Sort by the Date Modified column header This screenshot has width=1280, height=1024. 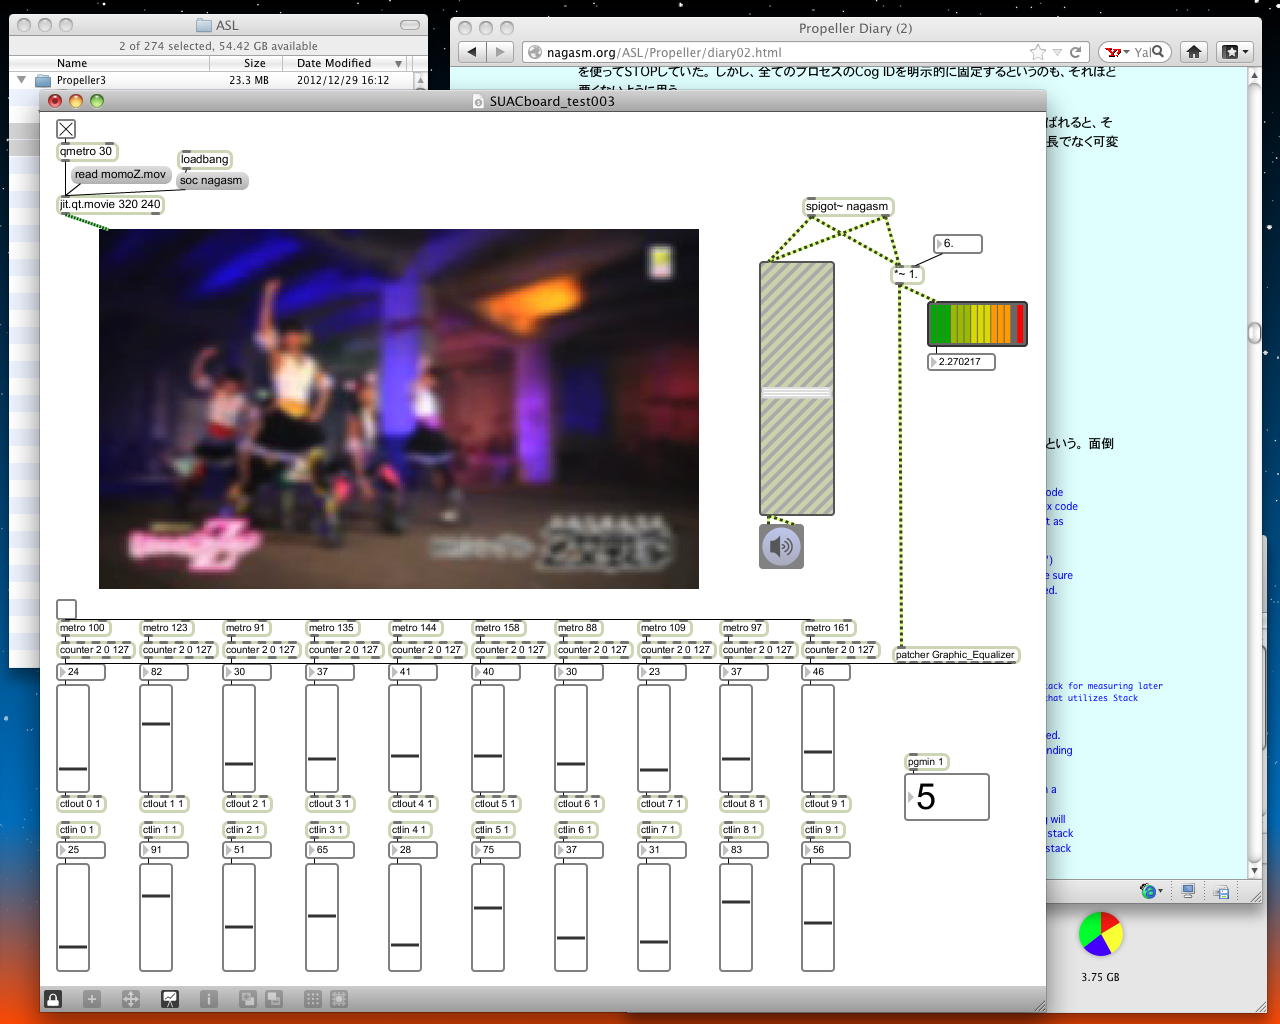click(x=335, y=63)
